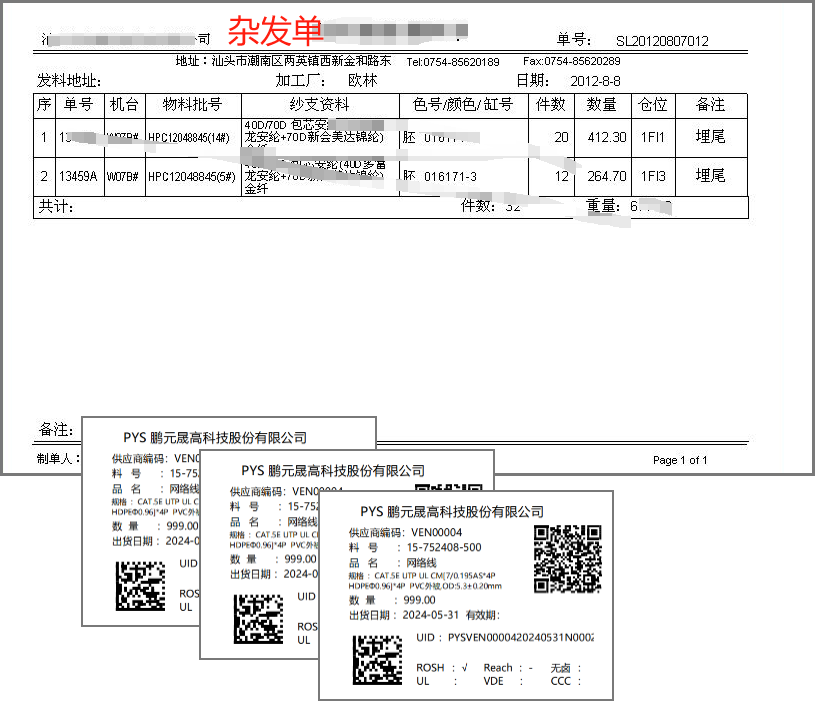Click the DataMatrix code on the front label

pyautogui.click(x=377, y=660)
